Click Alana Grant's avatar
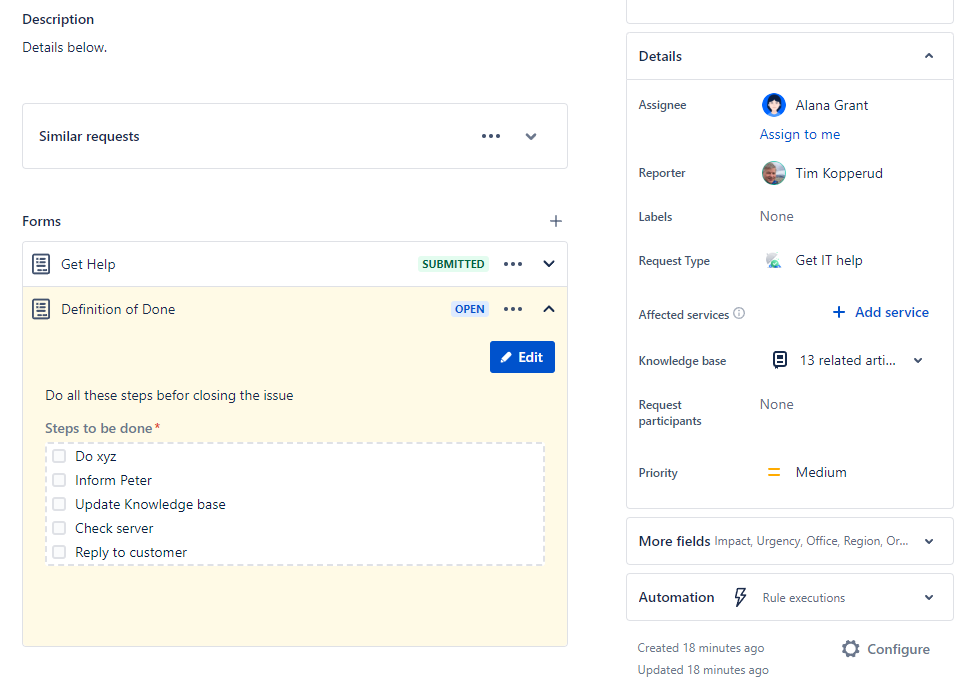Image resolution: width=964 pixels, height=679 pixels. coord(773,105)
